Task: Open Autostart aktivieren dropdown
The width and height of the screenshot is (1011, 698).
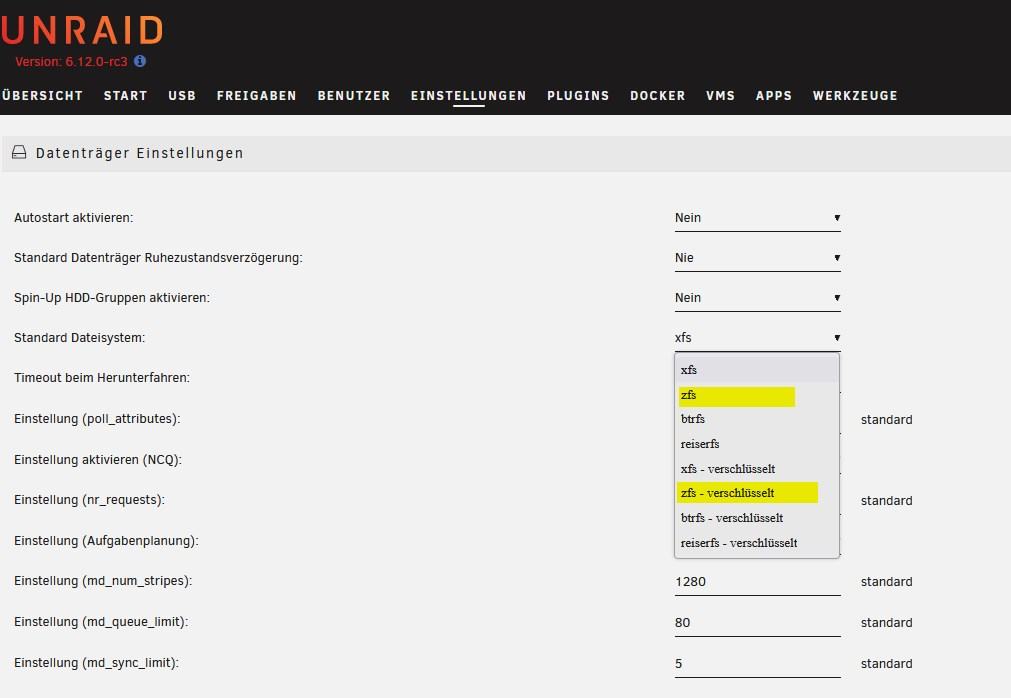Action: 758,218
